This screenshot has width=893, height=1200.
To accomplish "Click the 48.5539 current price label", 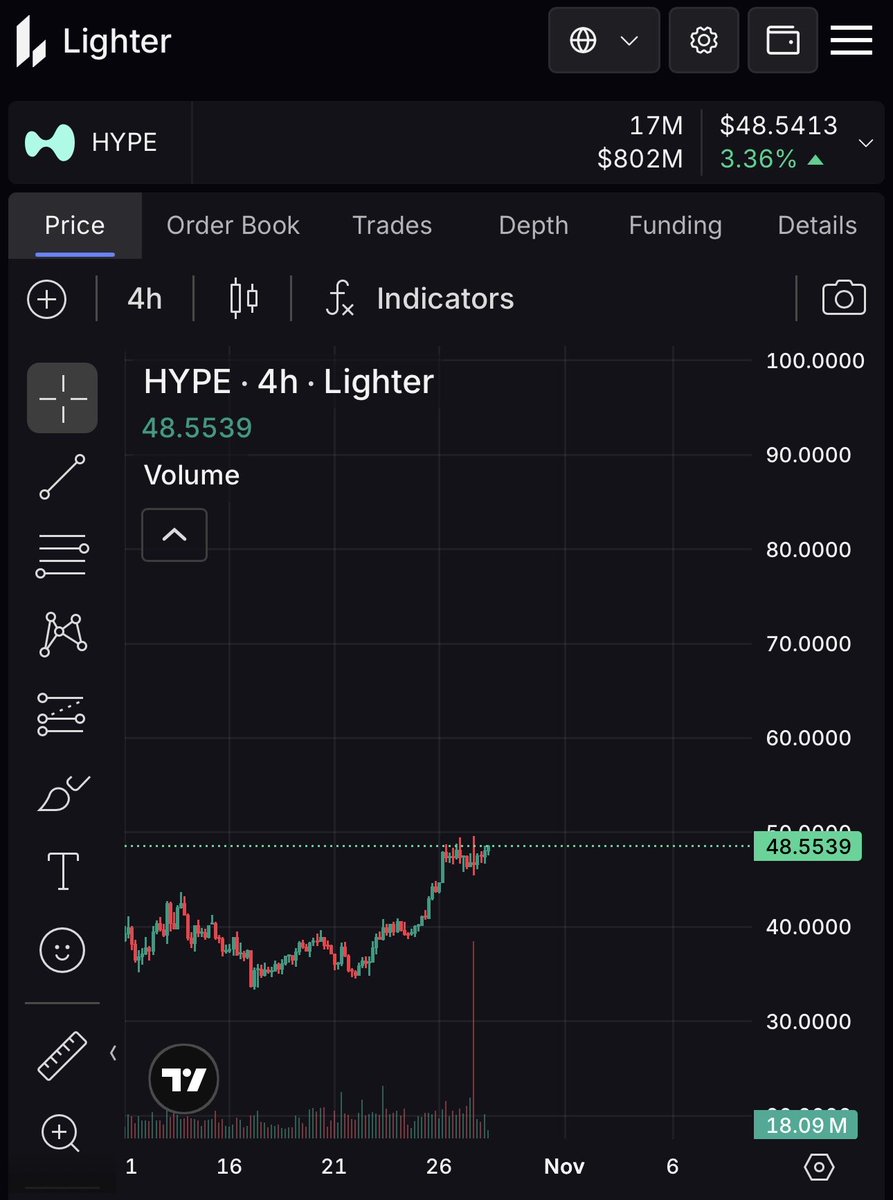I will [807, 847].
